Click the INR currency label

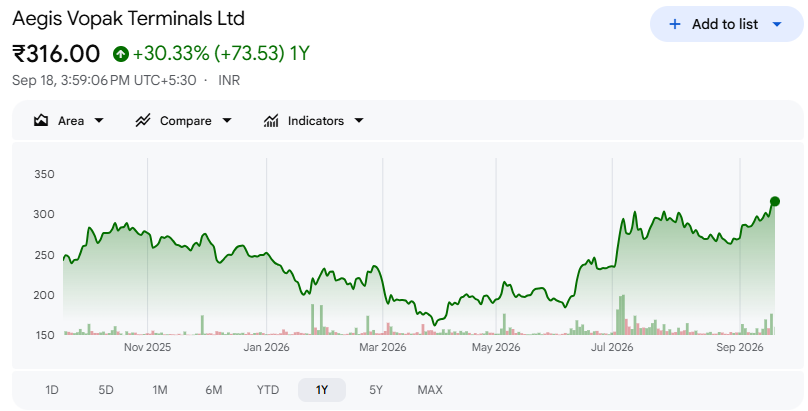229,80
